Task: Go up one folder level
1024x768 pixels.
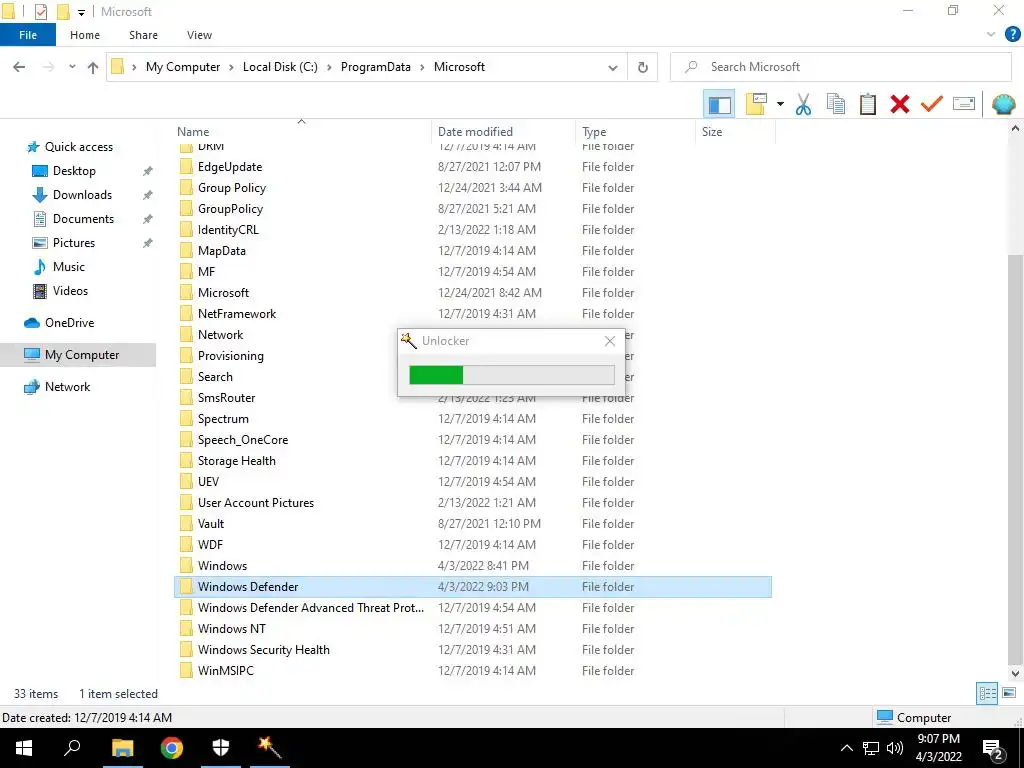Action: click(93, 67)
